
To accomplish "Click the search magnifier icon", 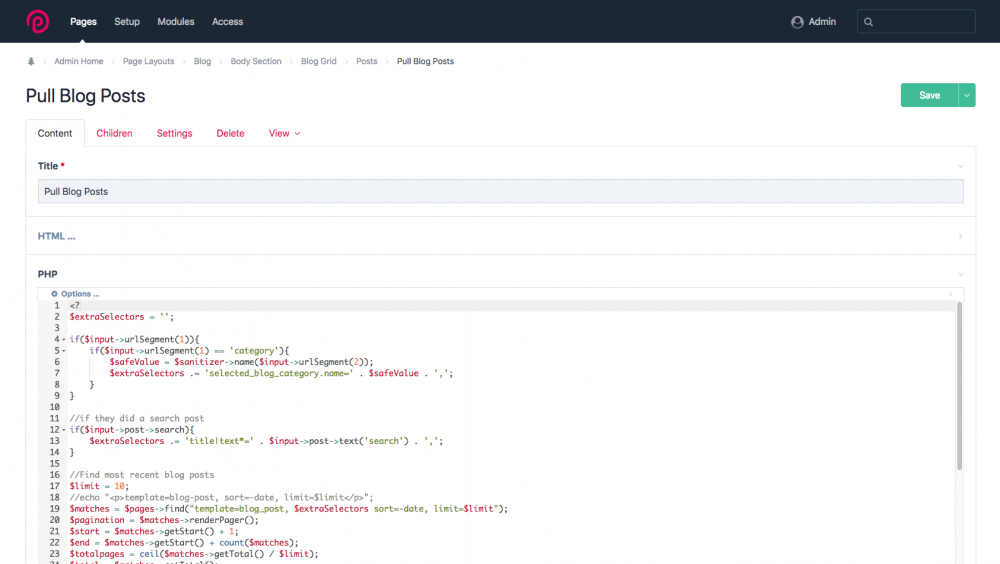I will (868, 22).
